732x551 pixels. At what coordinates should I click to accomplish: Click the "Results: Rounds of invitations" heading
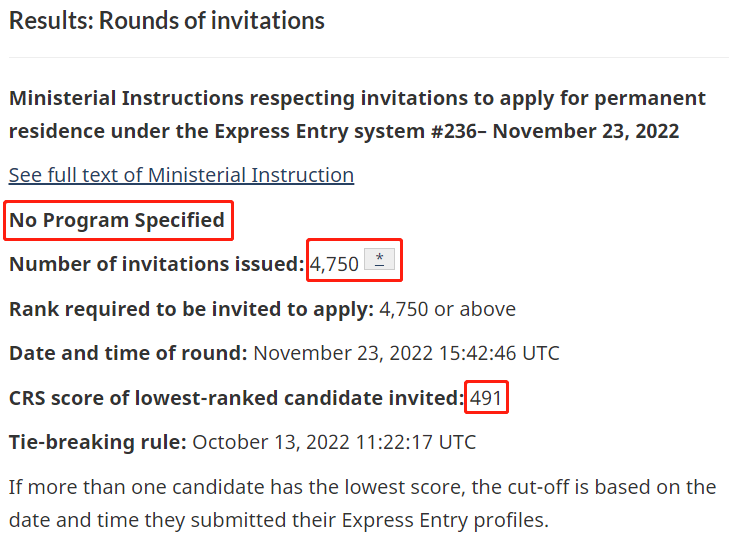point(167,21)
